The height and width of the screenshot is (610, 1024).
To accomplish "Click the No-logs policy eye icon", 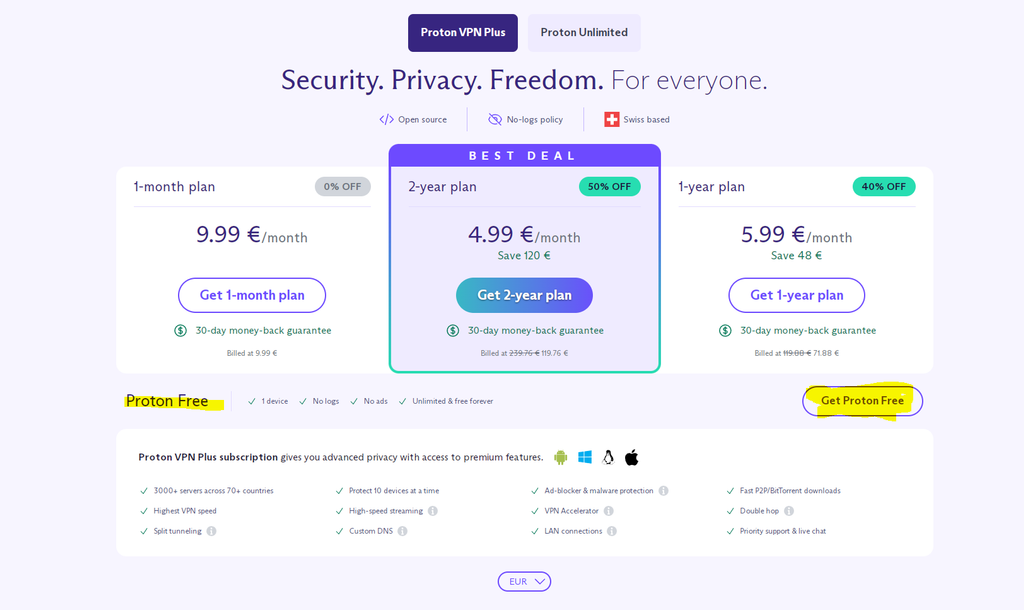I will tap(495, 120).
